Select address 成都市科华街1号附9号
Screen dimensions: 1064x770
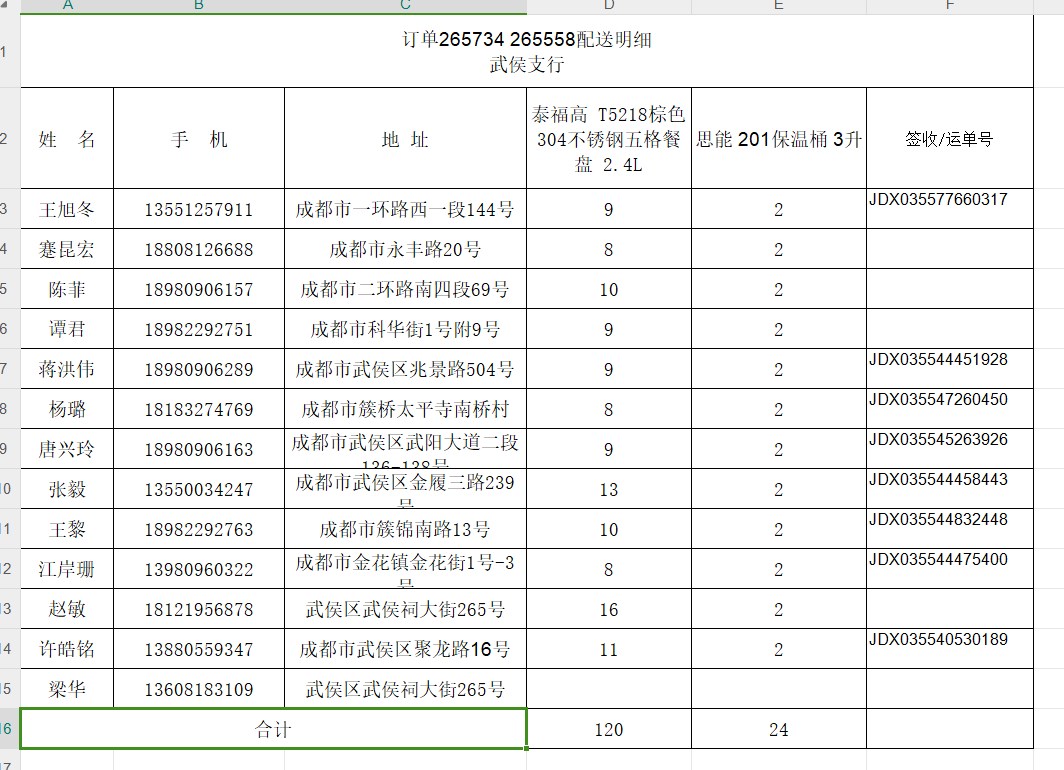(405, 329)
